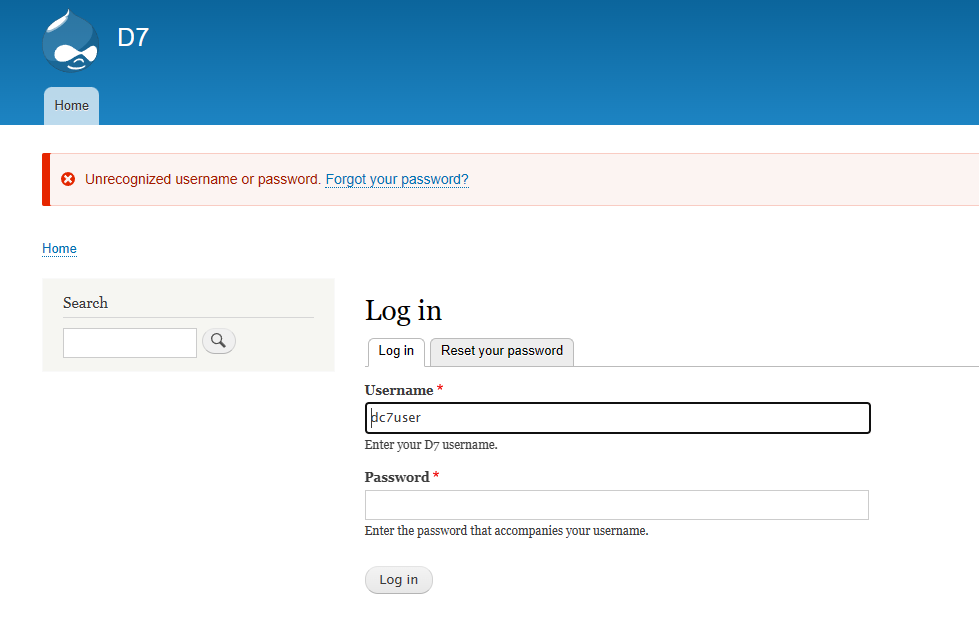The height and width of the screenshot is (628, 979).
Task: Open the D7 site name link
Action: coord(133,38)
